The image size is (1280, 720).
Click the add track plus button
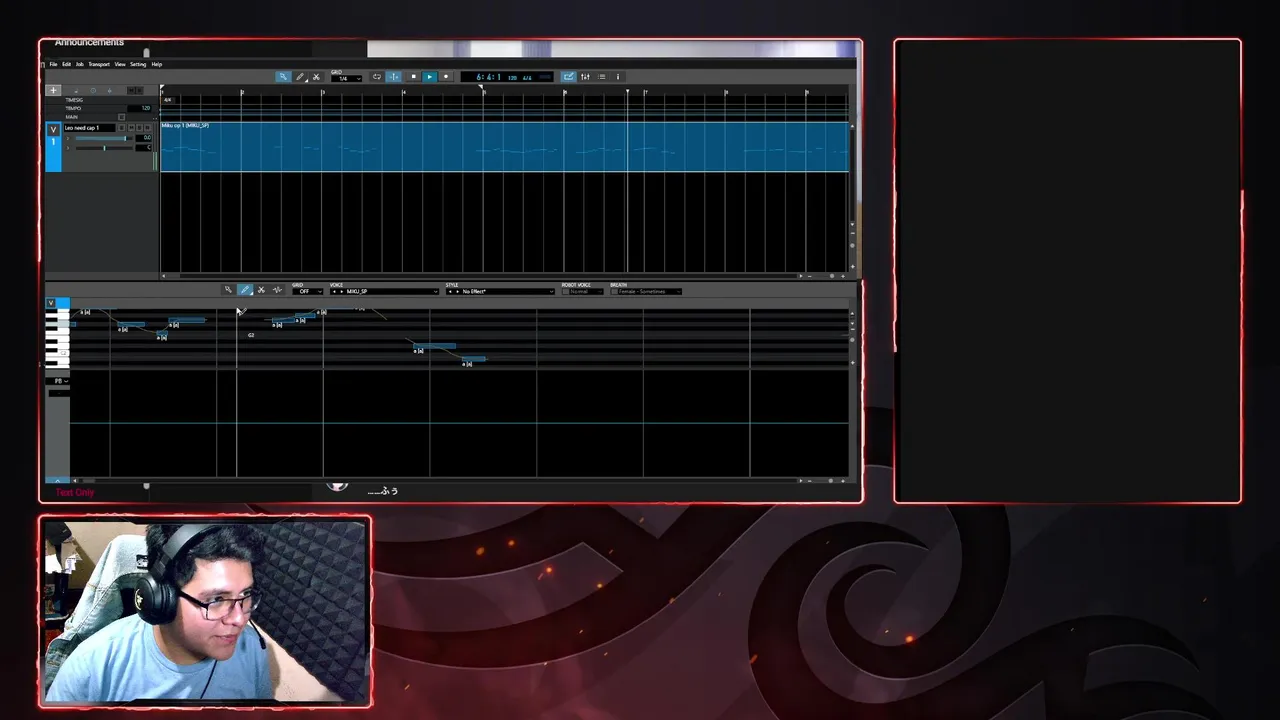pyautogui.click(x=53, y=90)
